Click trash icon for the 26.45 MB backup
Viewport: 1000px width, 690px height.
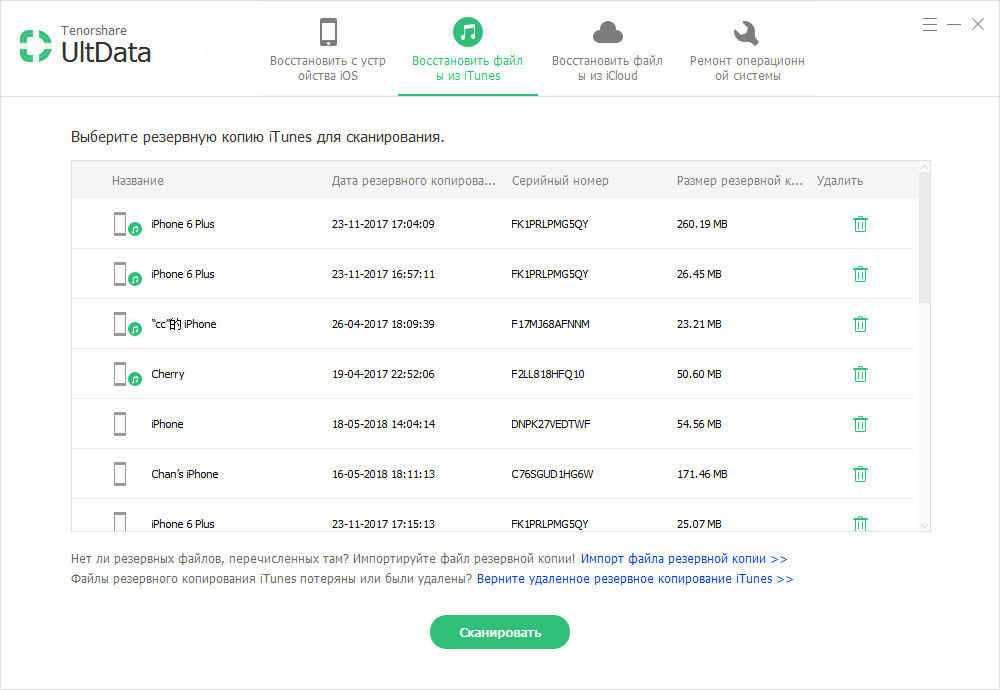(x=859, y=274)
